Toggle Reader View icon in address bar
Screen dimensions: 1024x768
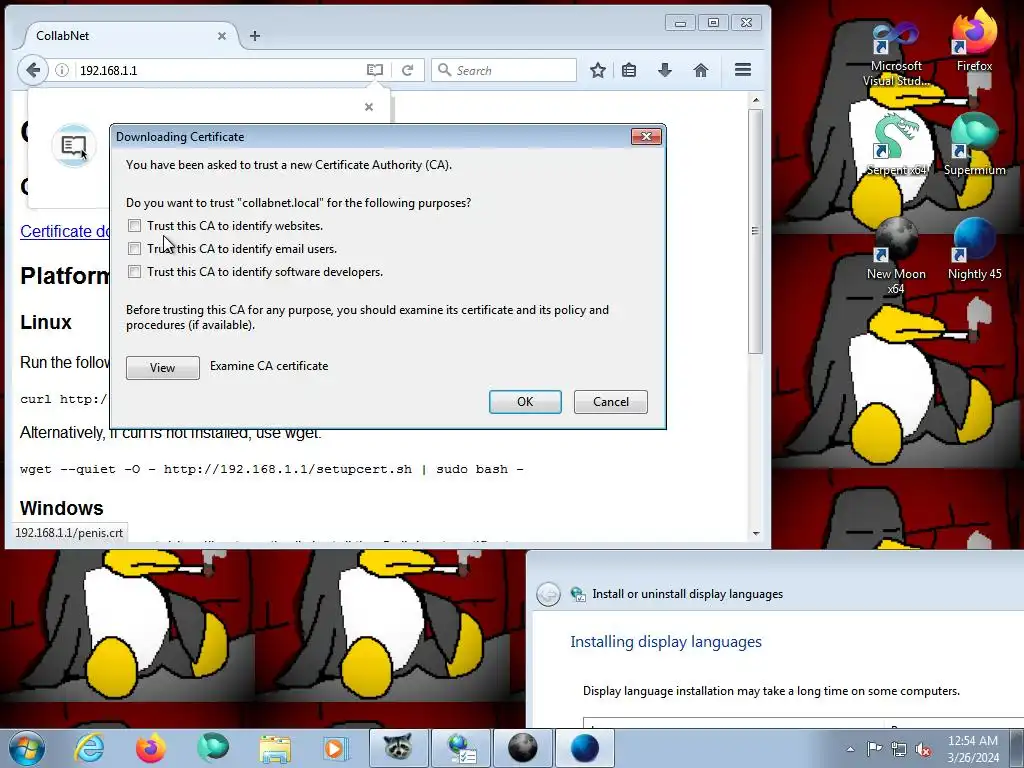375,70
